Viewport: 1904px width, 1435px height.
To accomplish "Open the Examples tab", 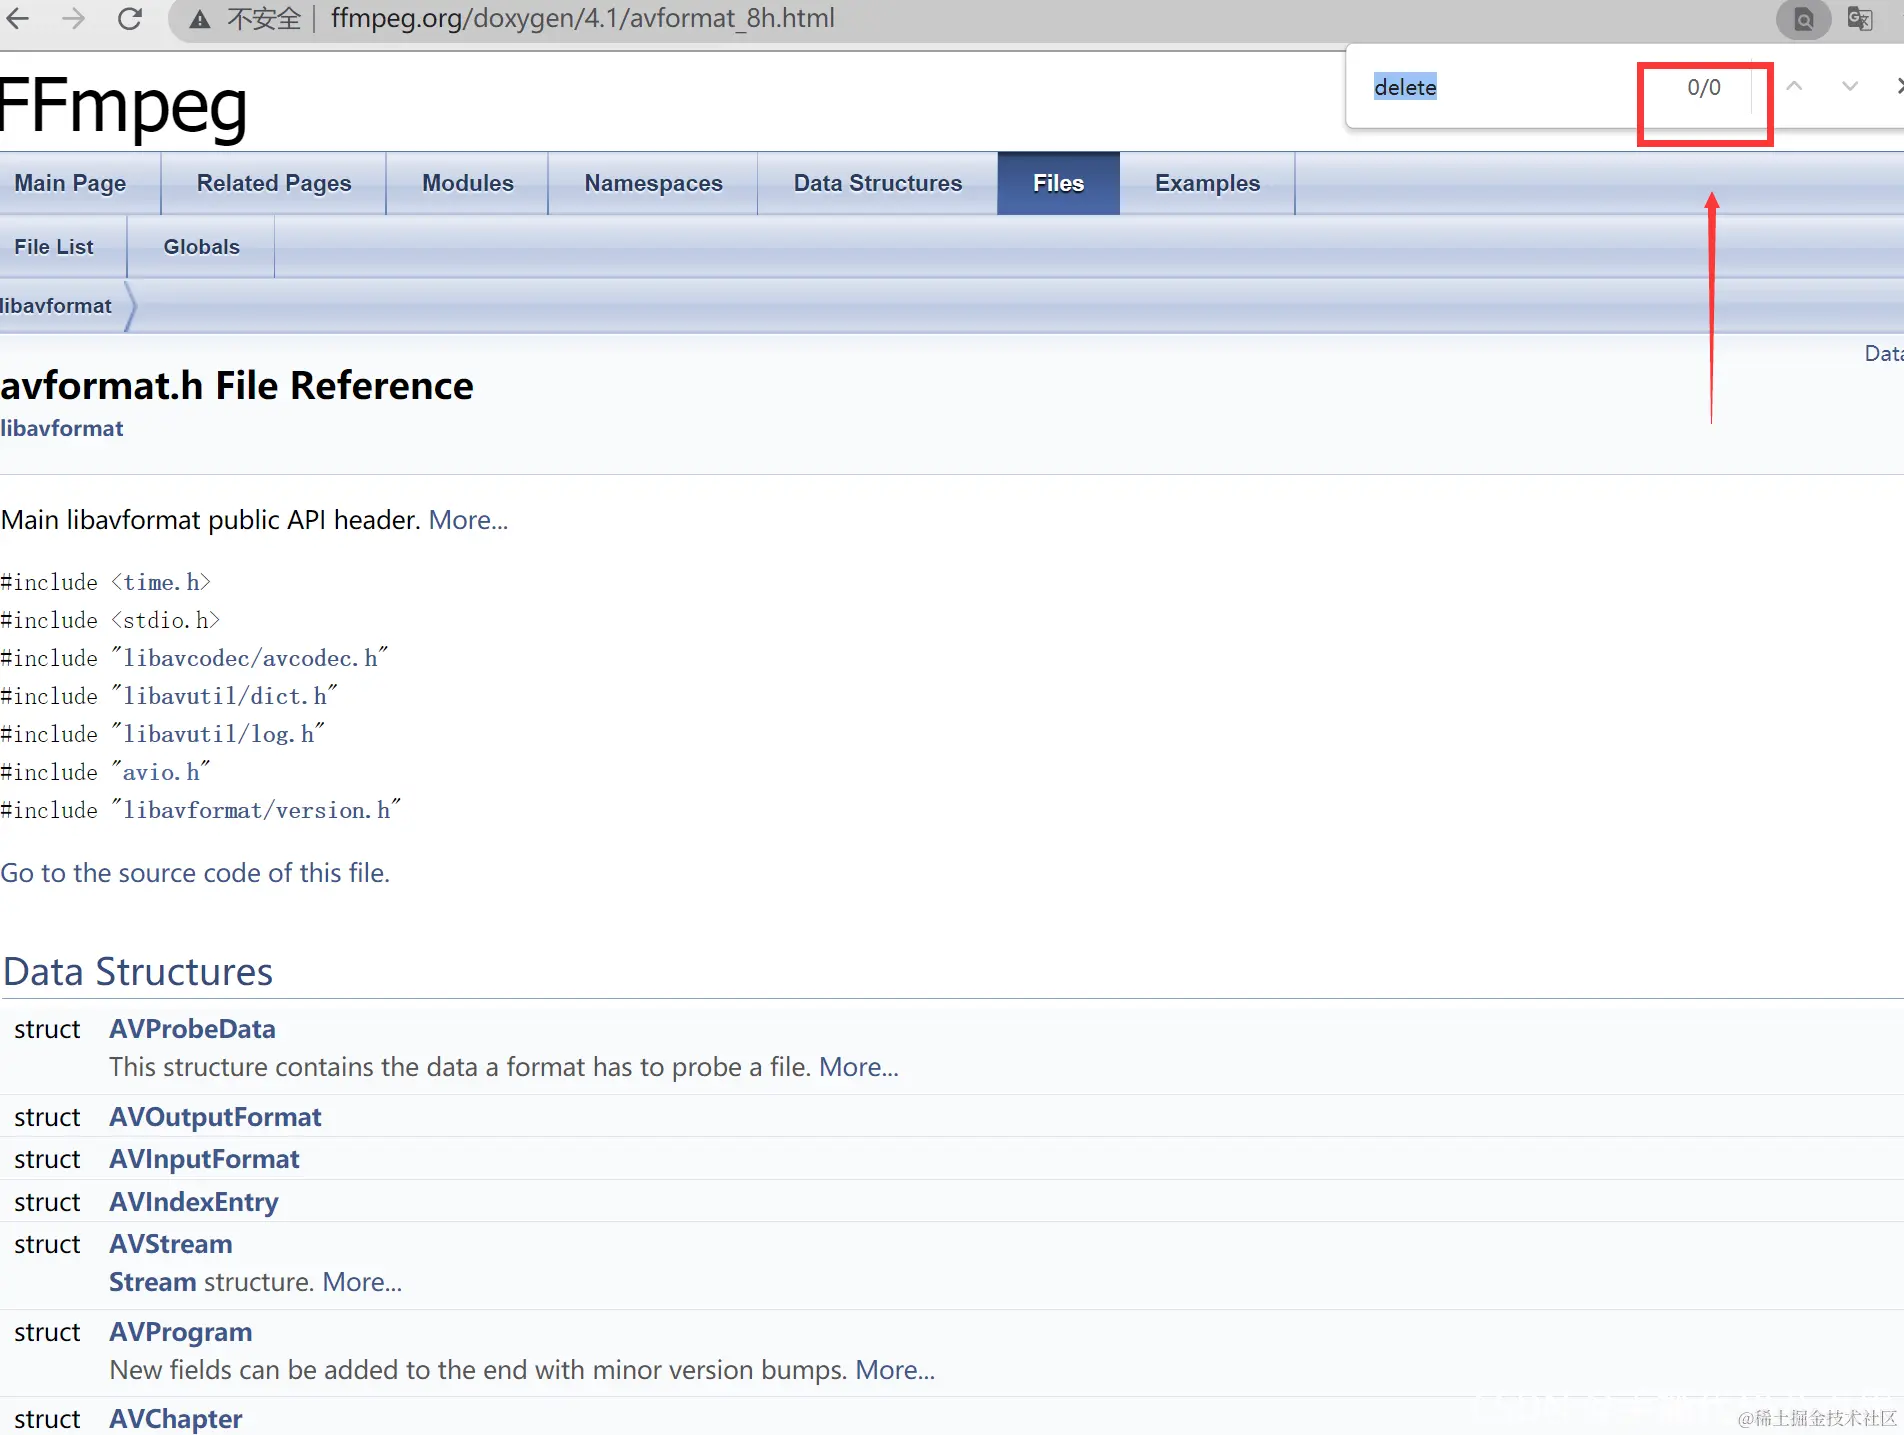I will [1207, 183].
